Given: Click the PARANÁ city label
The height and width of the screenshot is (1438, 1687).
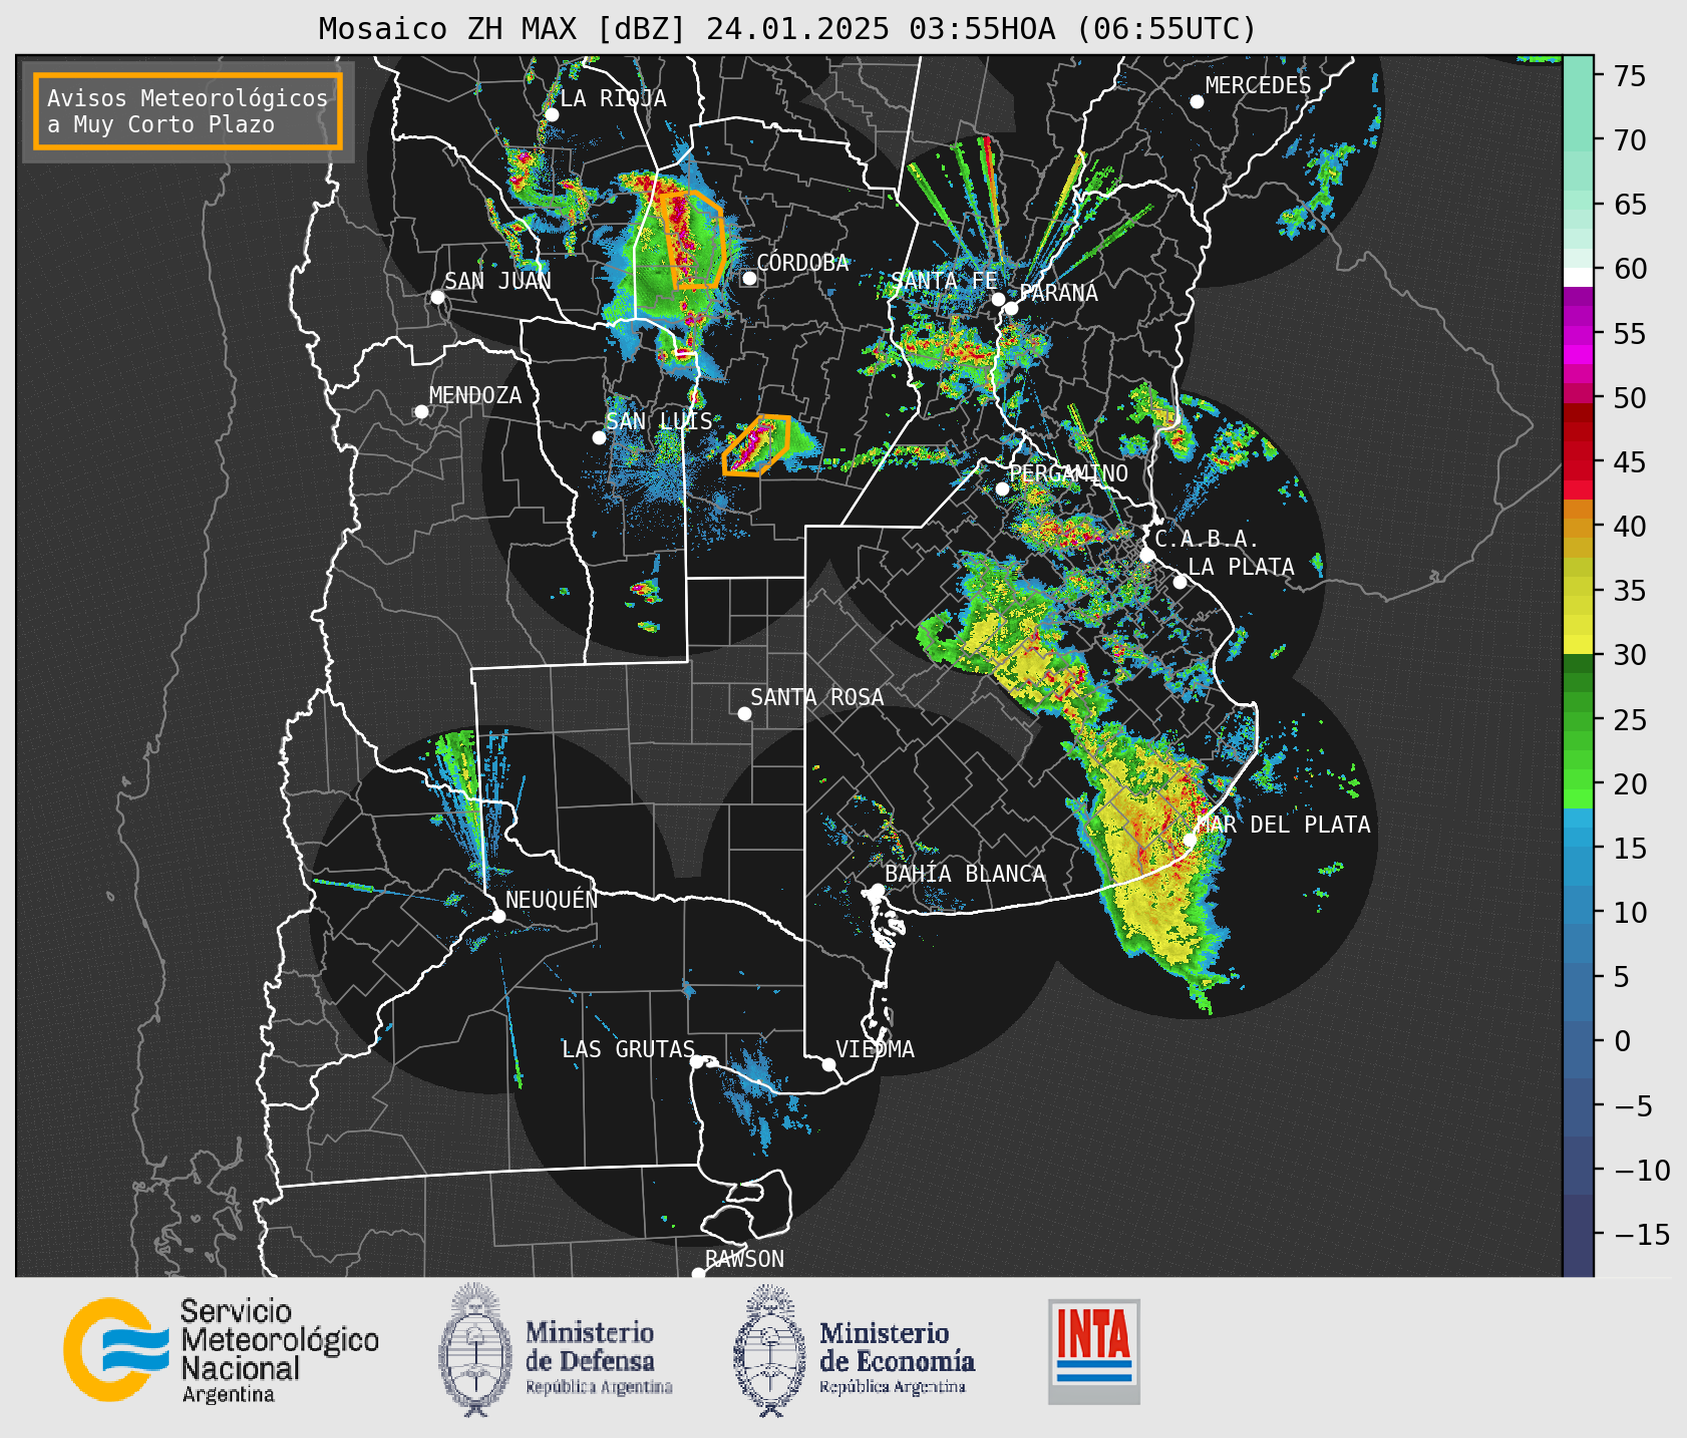Looking at the screenshot, I should [1059, 293].
